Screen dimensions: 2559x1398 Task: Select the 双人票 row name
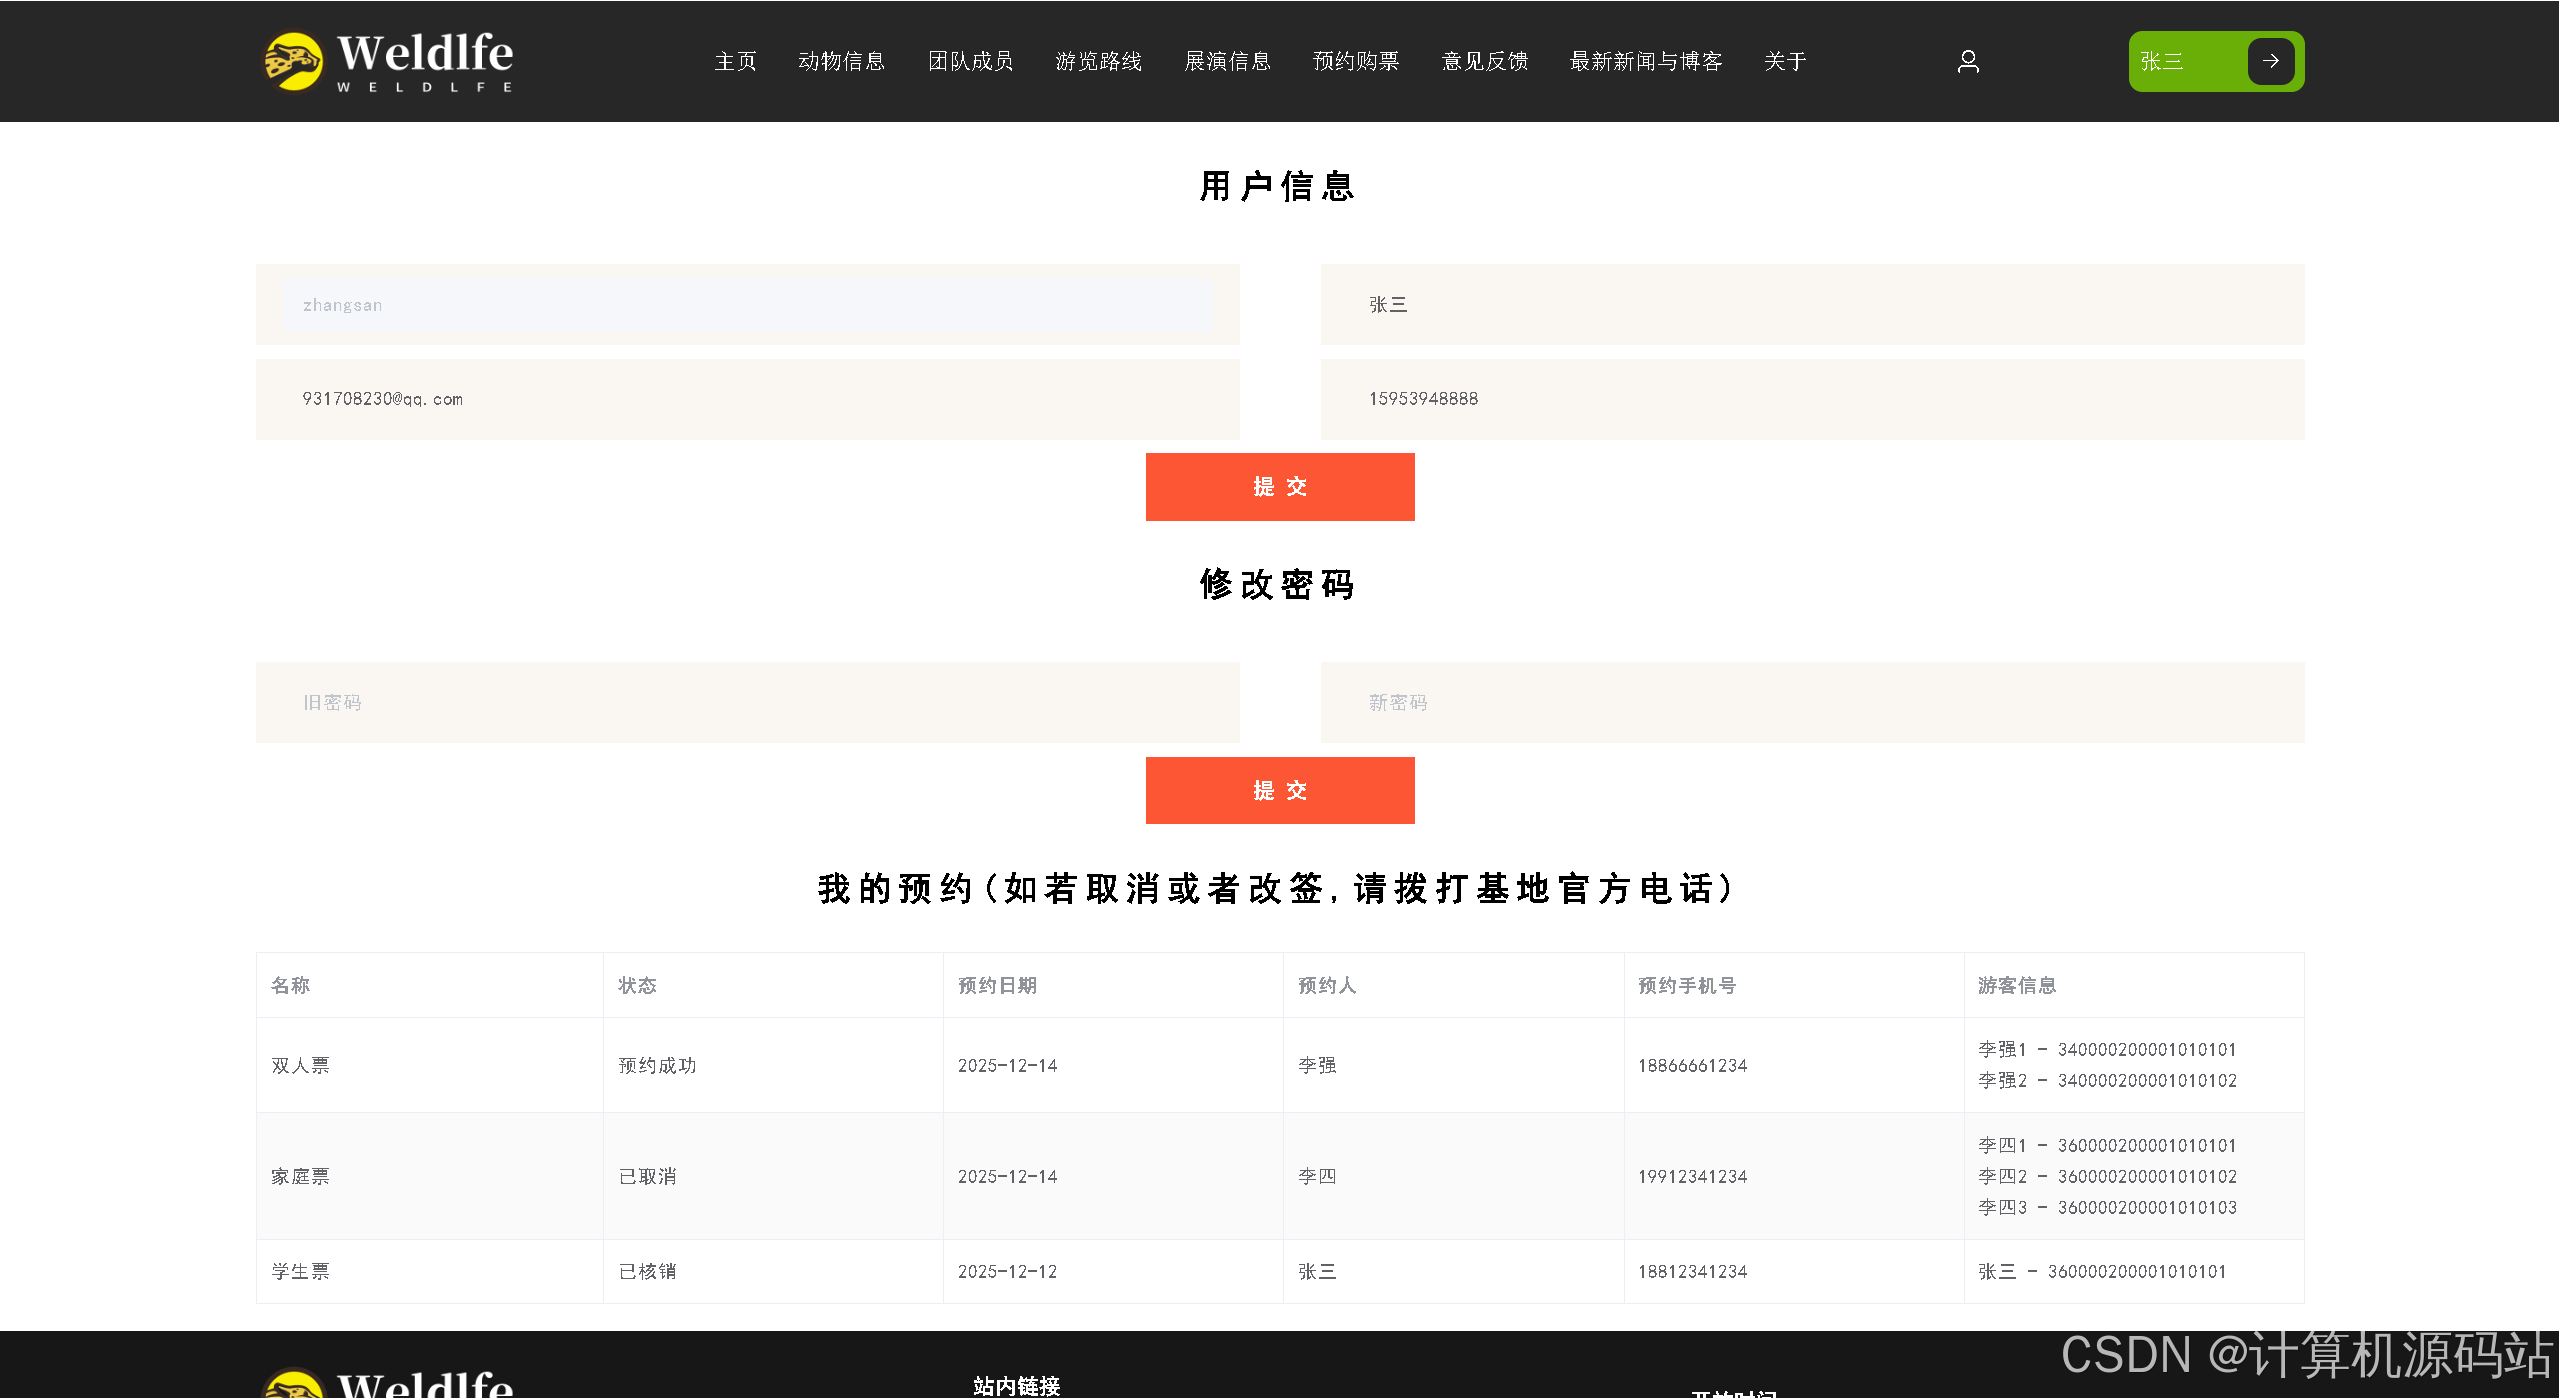301,1065
